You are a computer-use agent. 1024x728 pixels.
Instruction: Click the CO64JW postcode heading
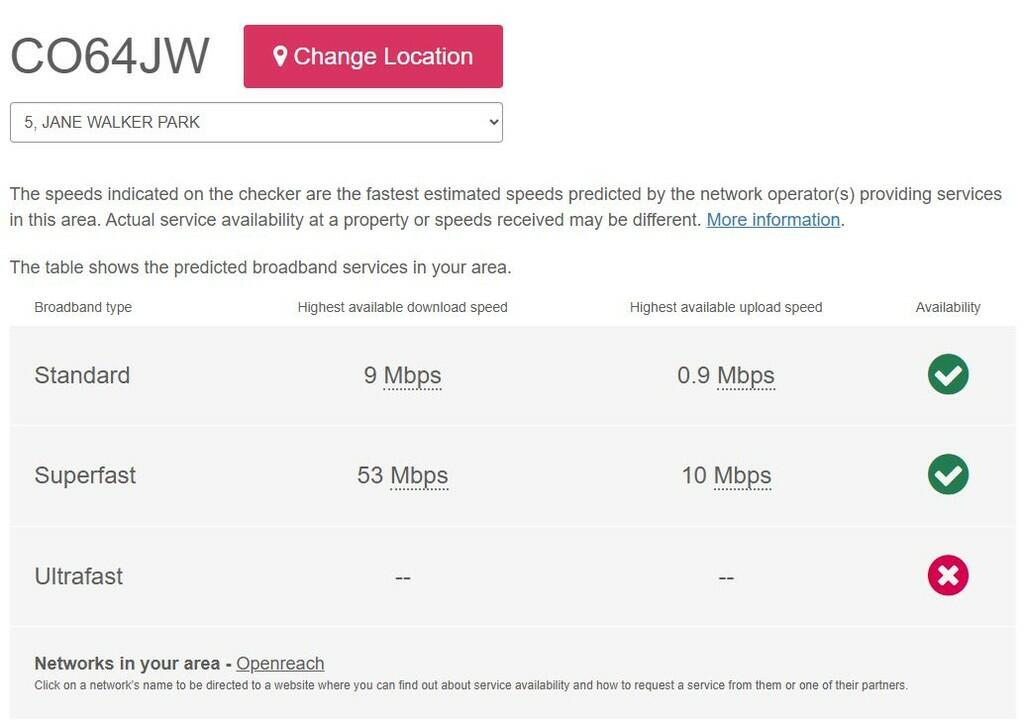[x=110, y=56]
